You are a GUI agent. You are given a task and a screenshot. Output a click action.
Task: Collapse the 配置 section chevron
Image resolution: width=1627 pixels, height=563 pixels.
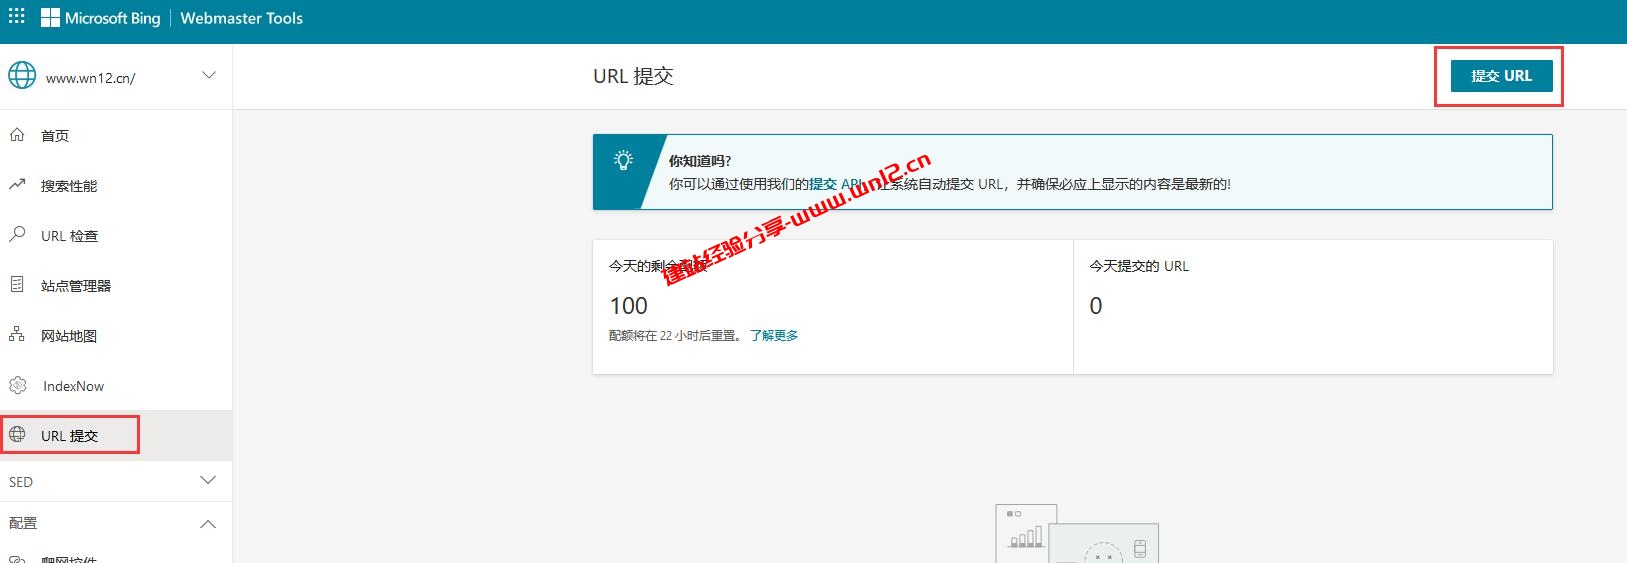pyautogui.click(x=208, y=524)
